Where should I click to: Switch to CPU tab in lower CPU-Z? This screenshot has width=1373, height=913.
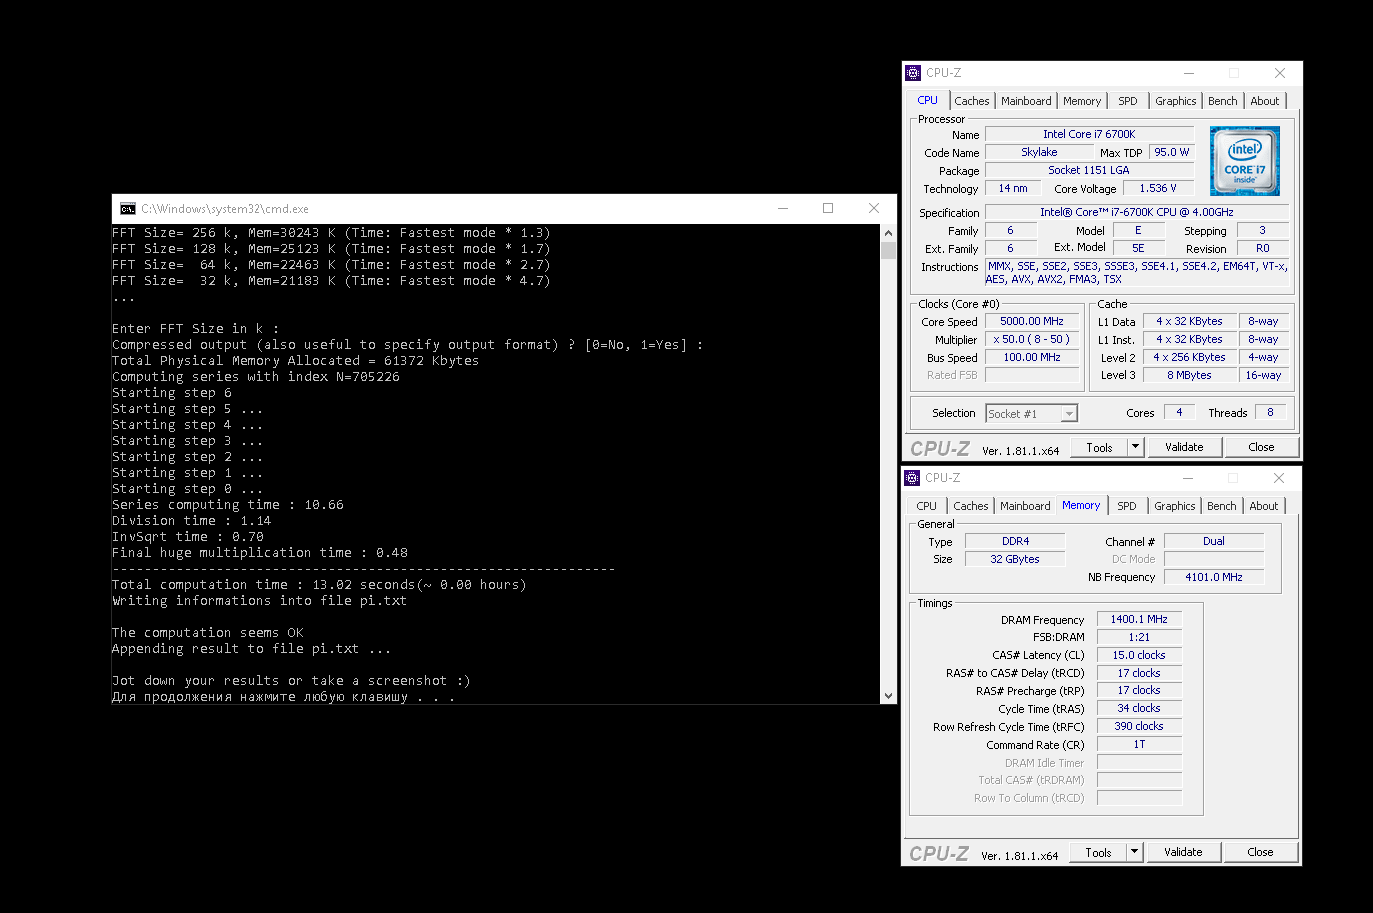tap(927, 506)
